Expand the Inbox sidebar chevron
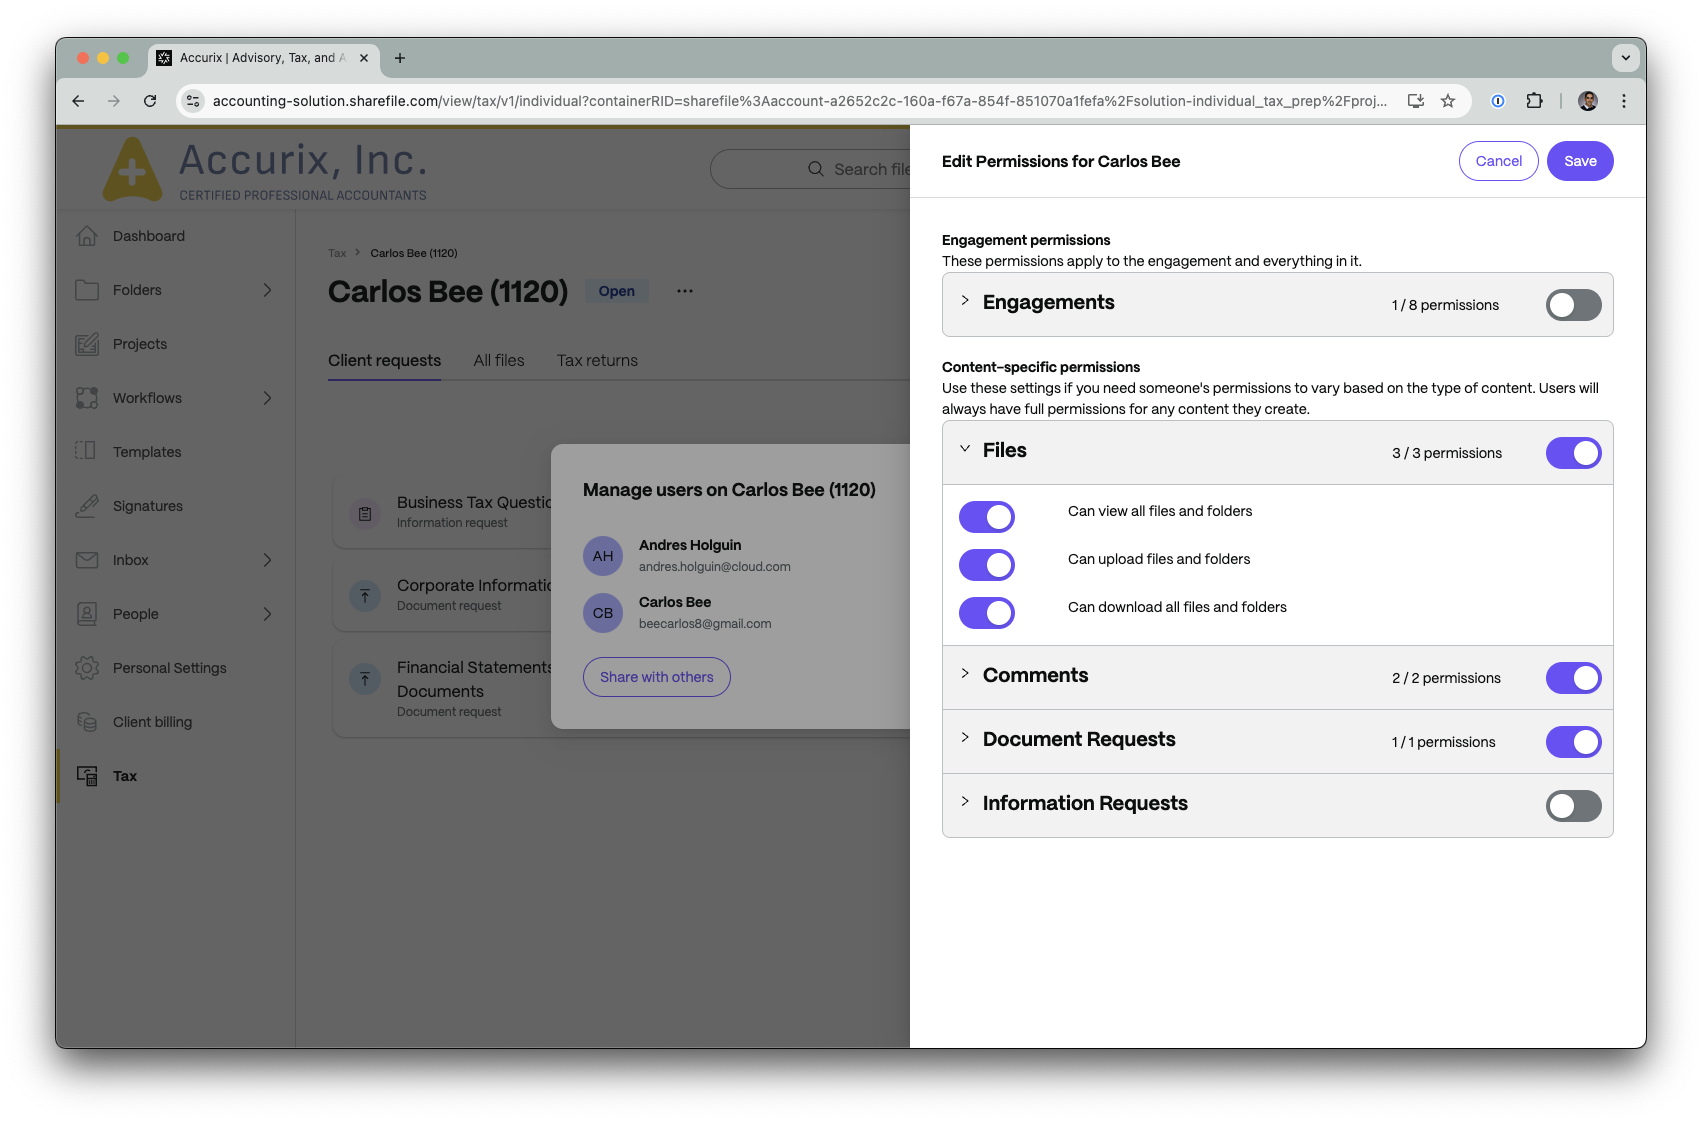 click(267, 560)
